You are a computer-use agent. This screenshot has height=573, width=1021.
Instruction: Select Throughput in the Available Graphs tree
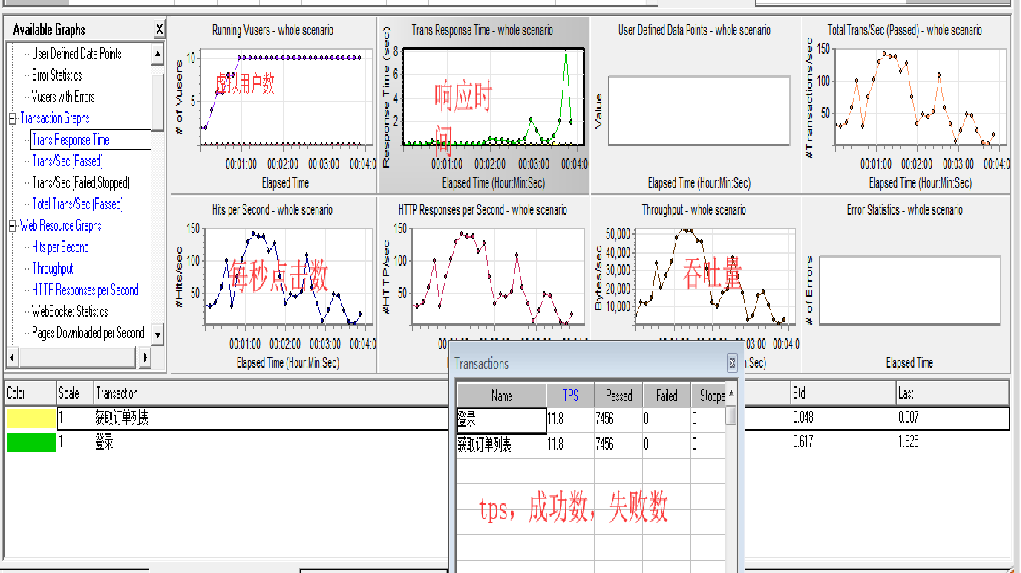53,269
